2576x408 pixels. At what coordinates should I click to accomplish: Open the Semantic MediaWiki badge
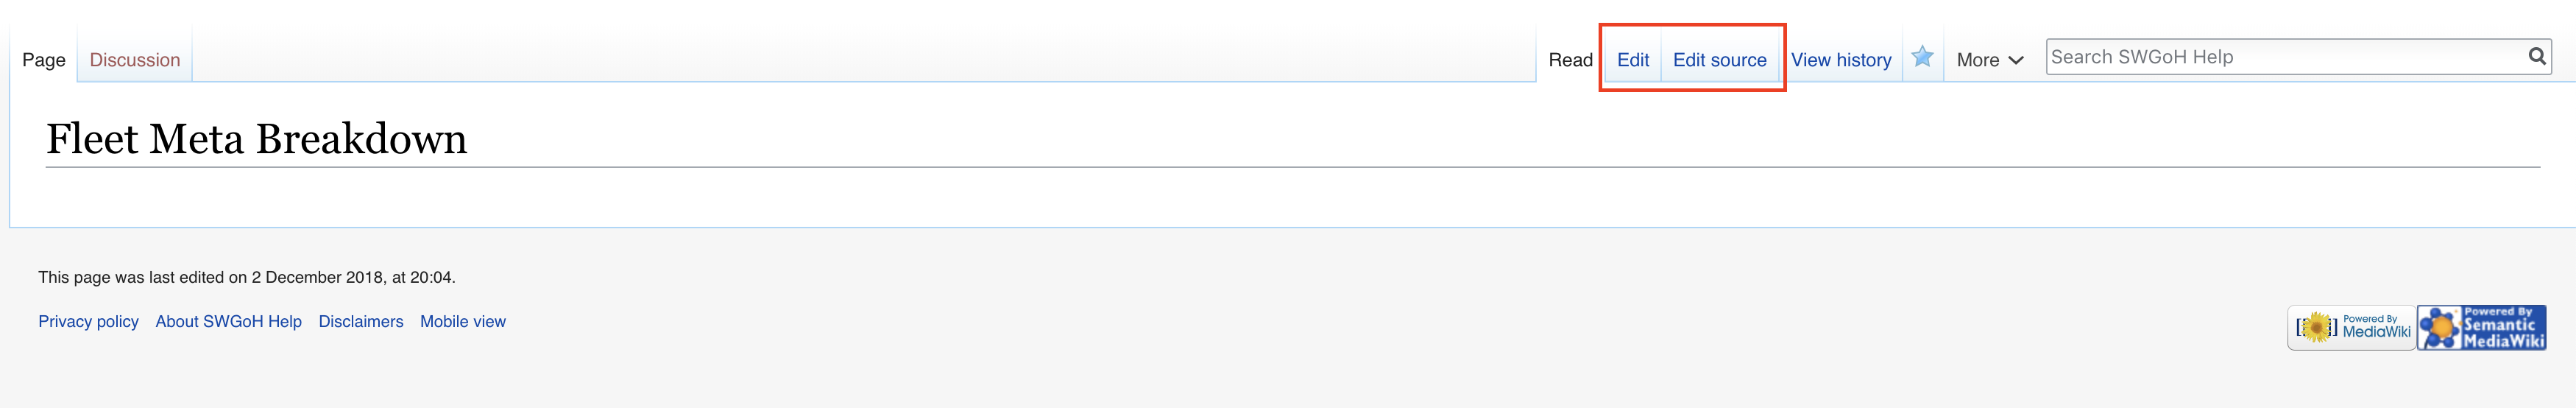click(x=2481, y=327)
